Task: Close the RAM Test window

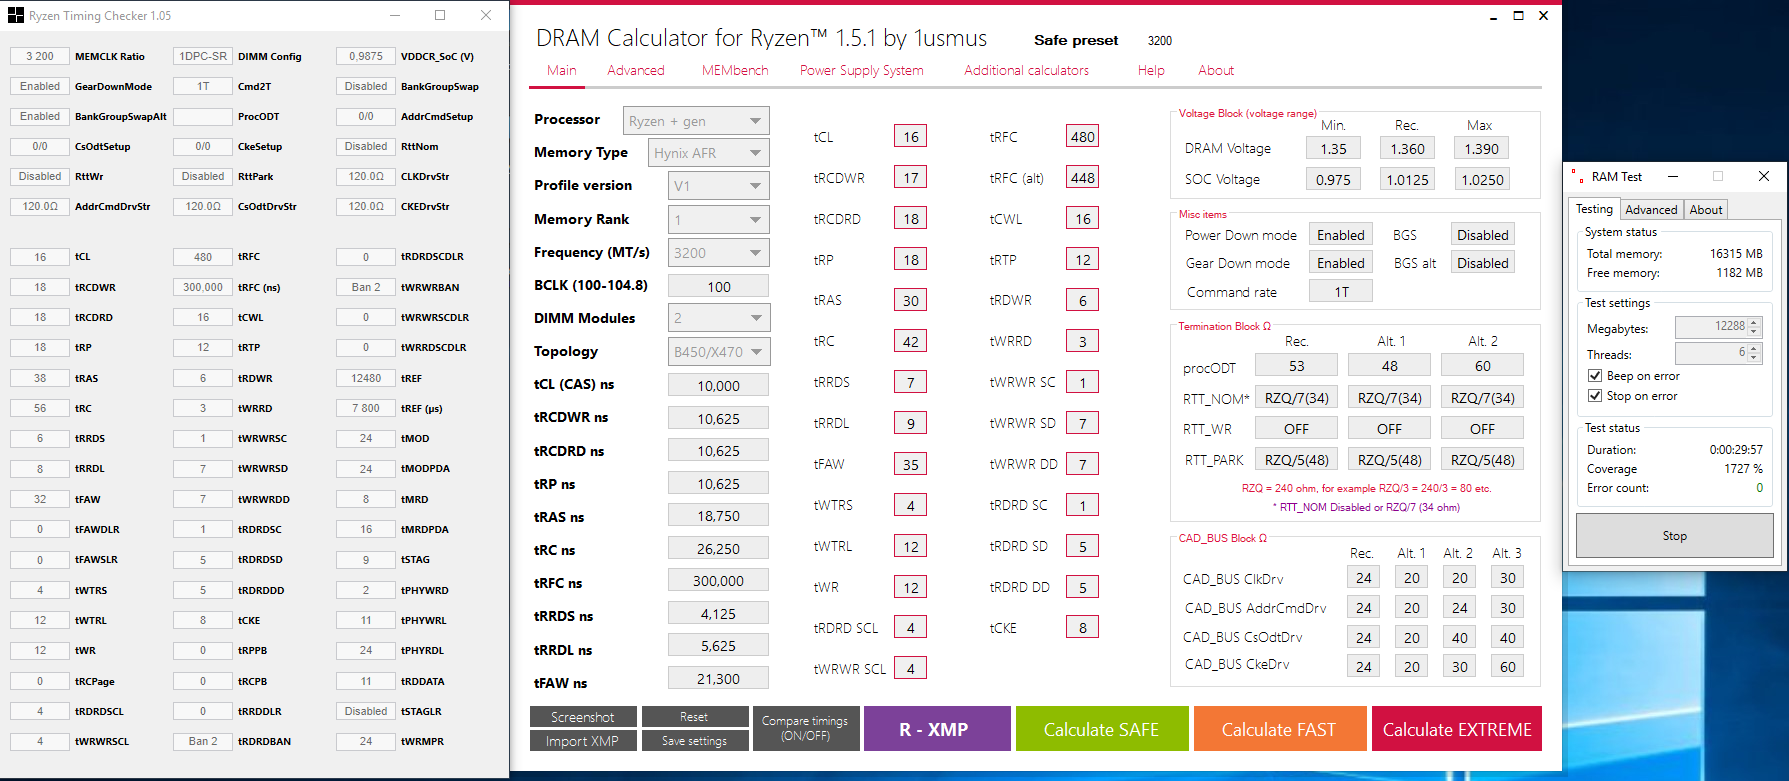Action: 1764,176
